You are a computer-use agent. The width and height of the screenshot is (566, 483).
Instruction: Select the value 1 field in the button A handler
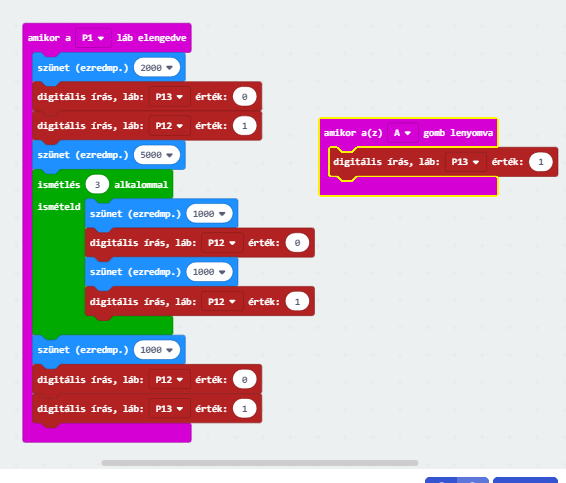pos(540,162)
